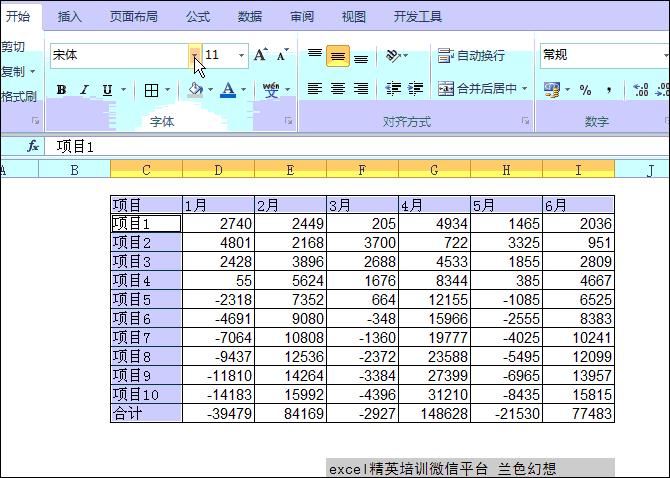Select cell 项目5 in the table
The height and width of the screenshot is (478, 670).
click(147, 299)
